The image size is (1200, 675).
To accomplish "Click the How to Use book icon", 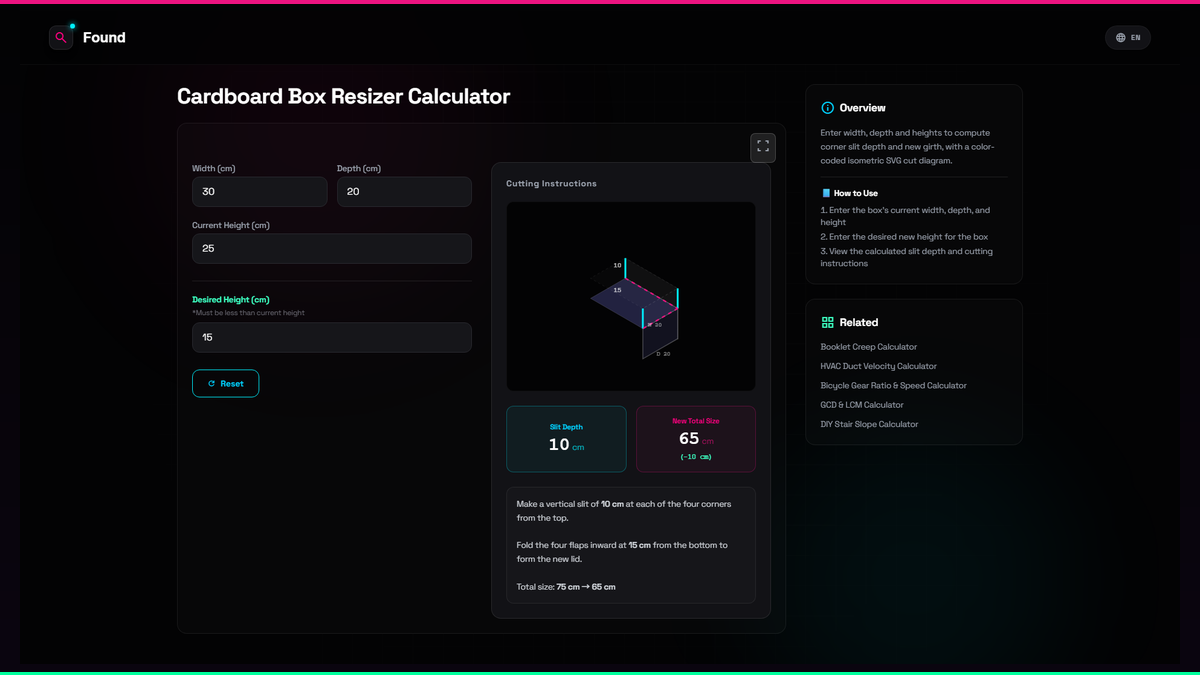I will [x=826, y=193].
